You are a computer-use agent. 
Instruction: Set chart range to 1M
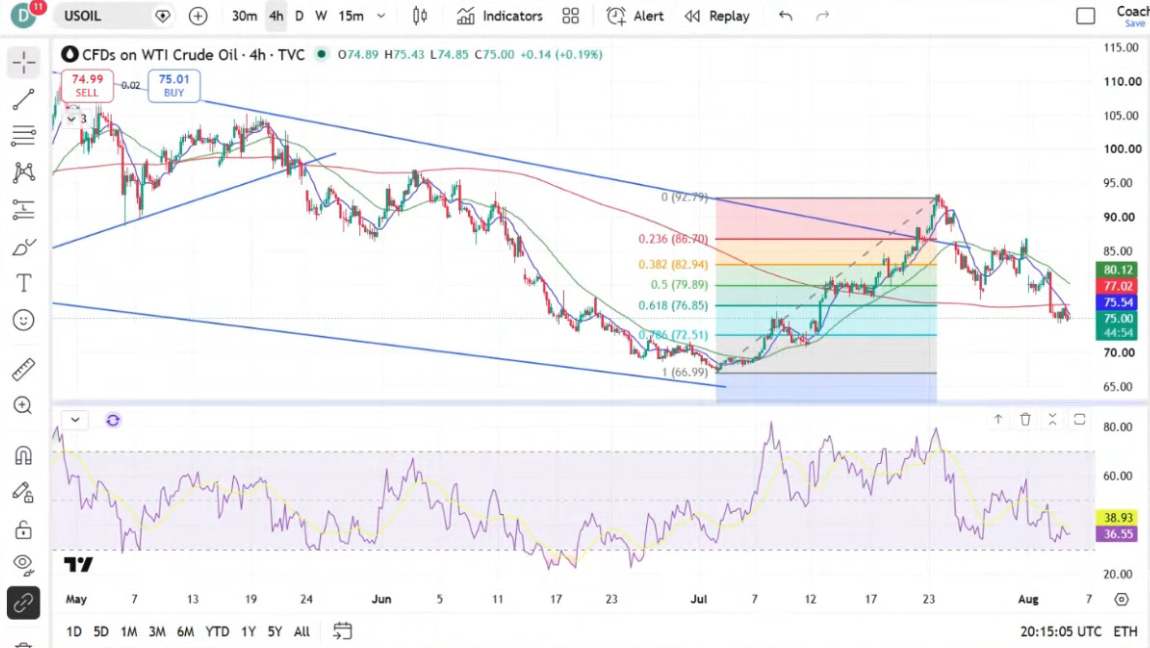tap(128, 631)
